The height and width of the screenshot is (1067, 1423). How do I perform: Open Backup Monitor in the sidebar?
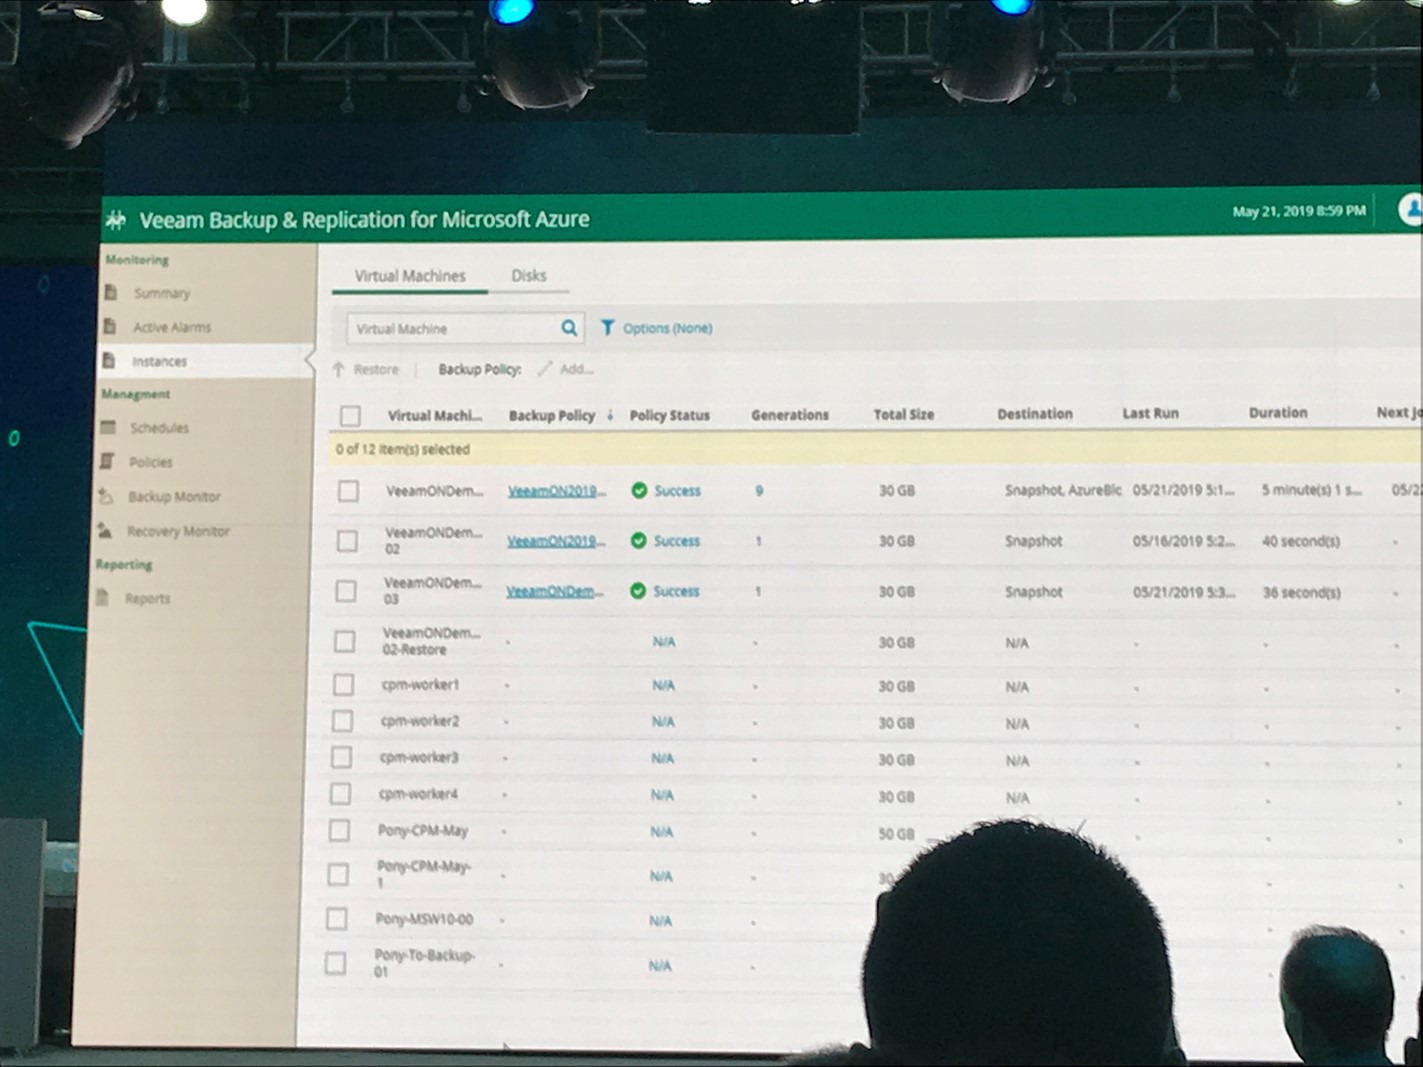click(174, 497)
